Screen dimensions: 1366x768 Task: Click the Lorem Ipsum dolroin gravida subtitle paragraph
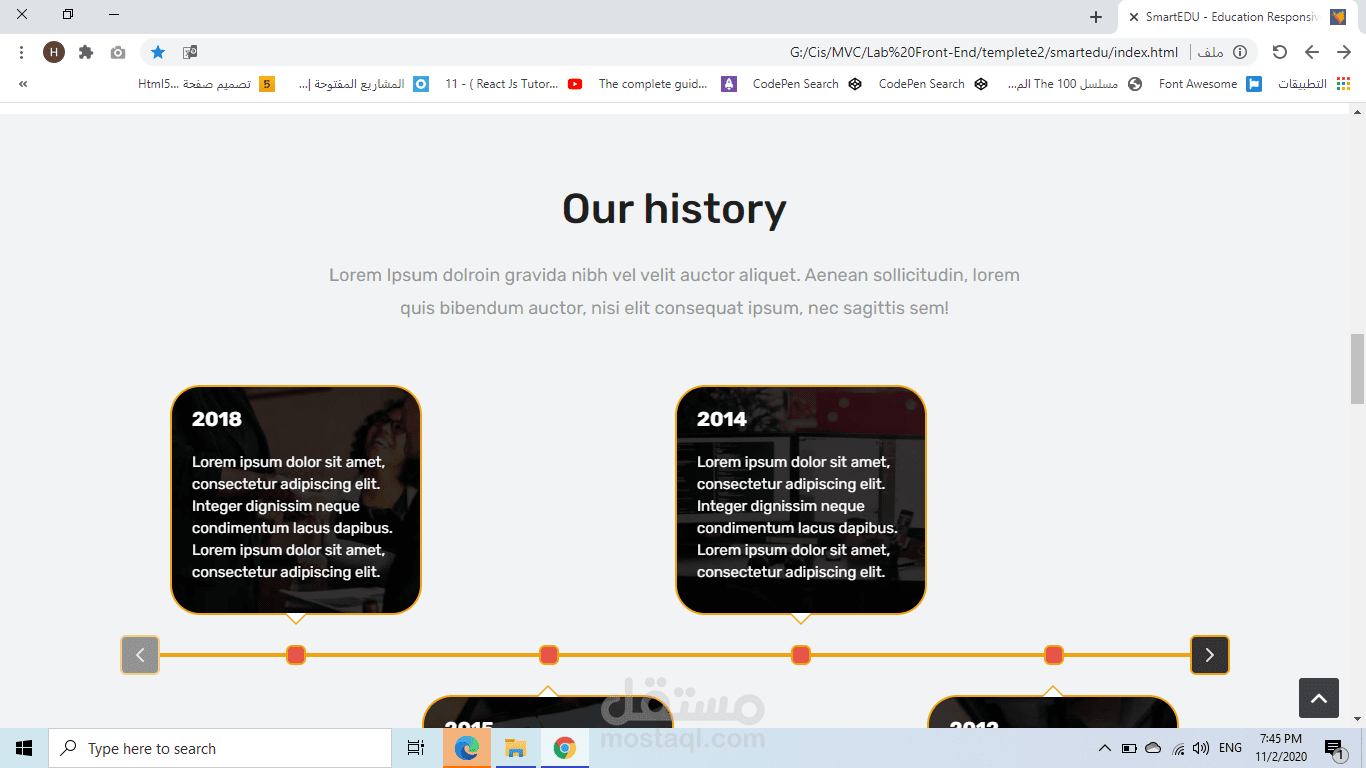(674, 291)
